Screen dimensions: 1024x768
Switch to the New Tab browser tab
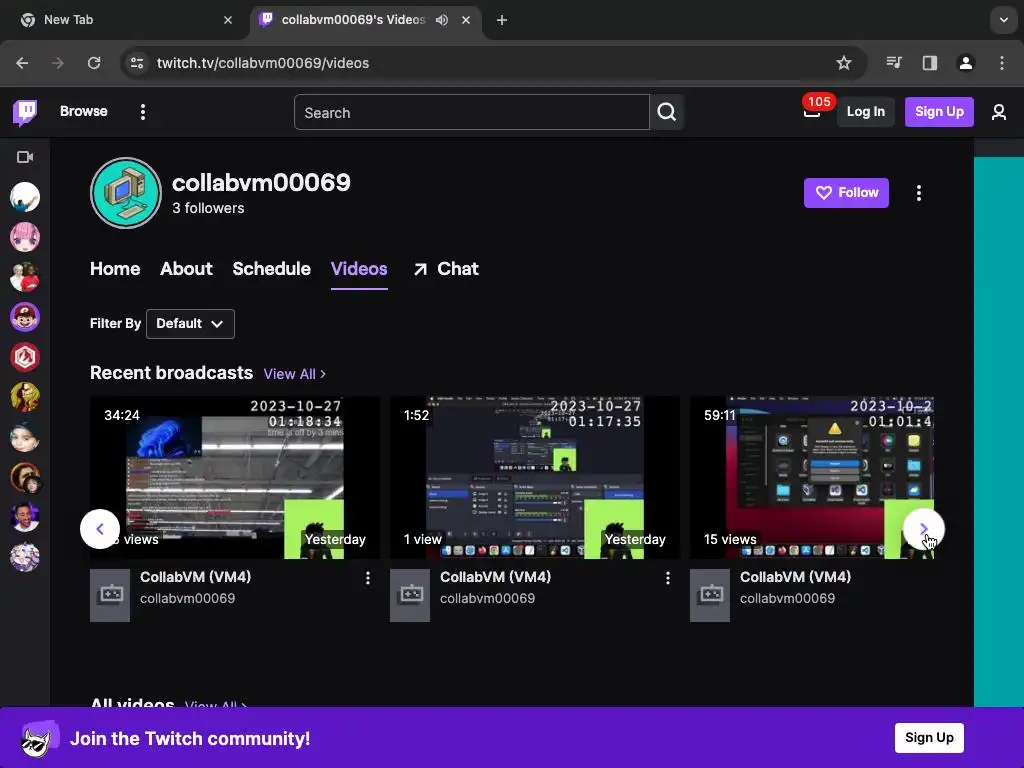124,20
